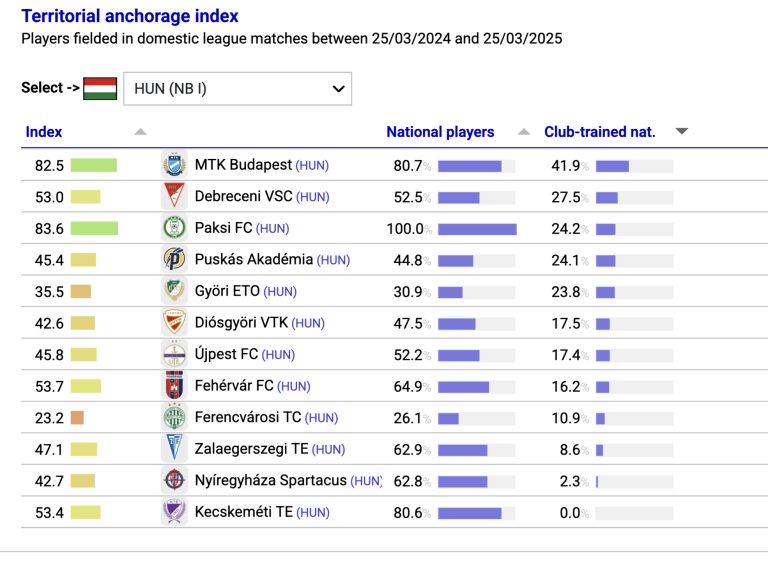Click the Puskás Akadémia club logo

(174, 259)
